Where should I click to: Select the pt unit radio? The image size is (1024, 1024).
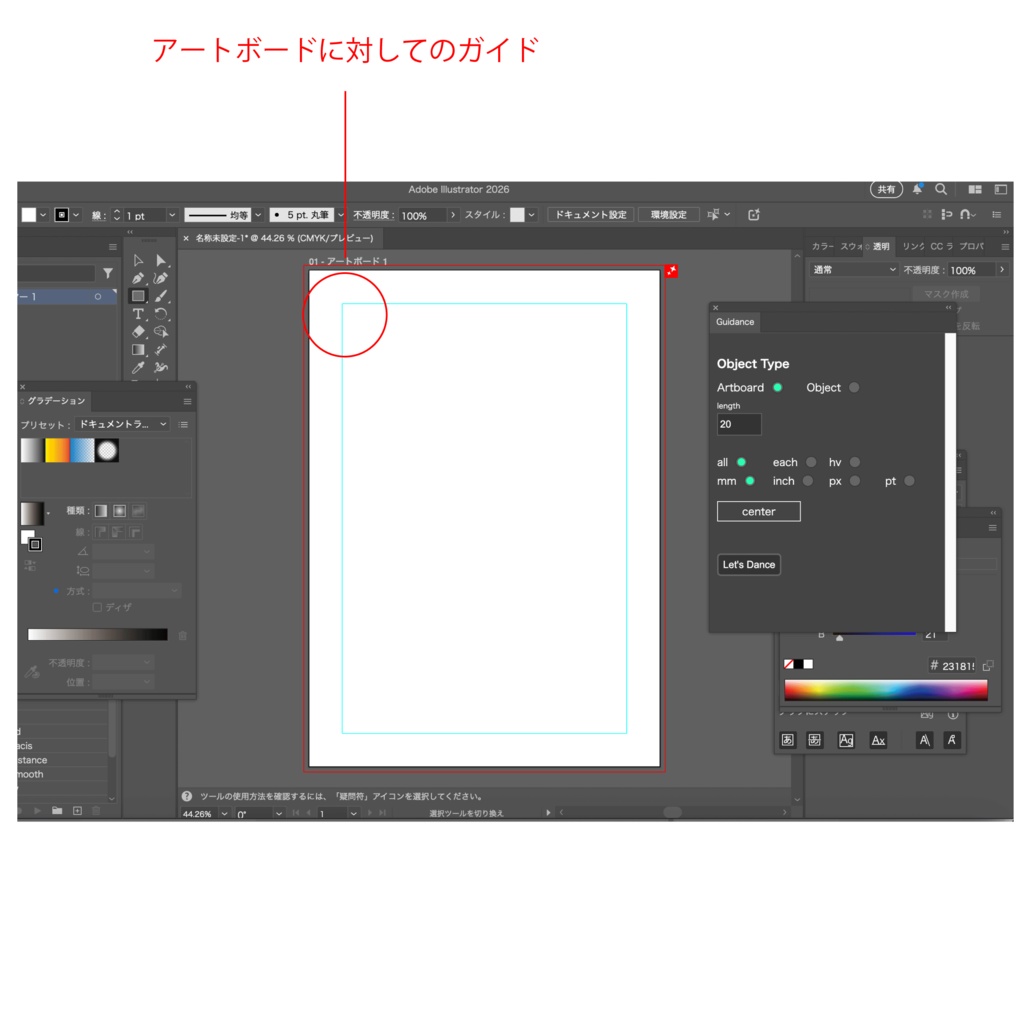tap(909, 481)
